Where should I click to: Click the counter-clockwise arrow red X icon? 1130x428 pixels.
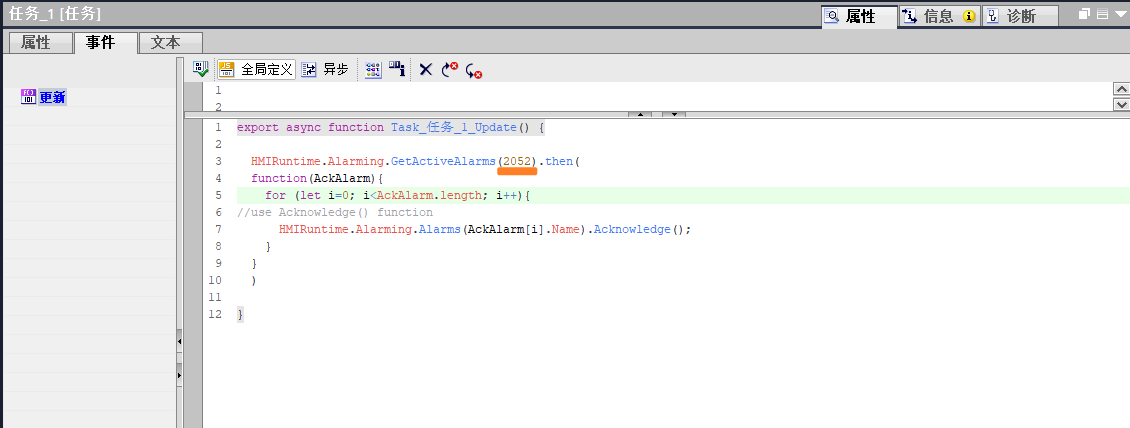[x=473, y=70]
